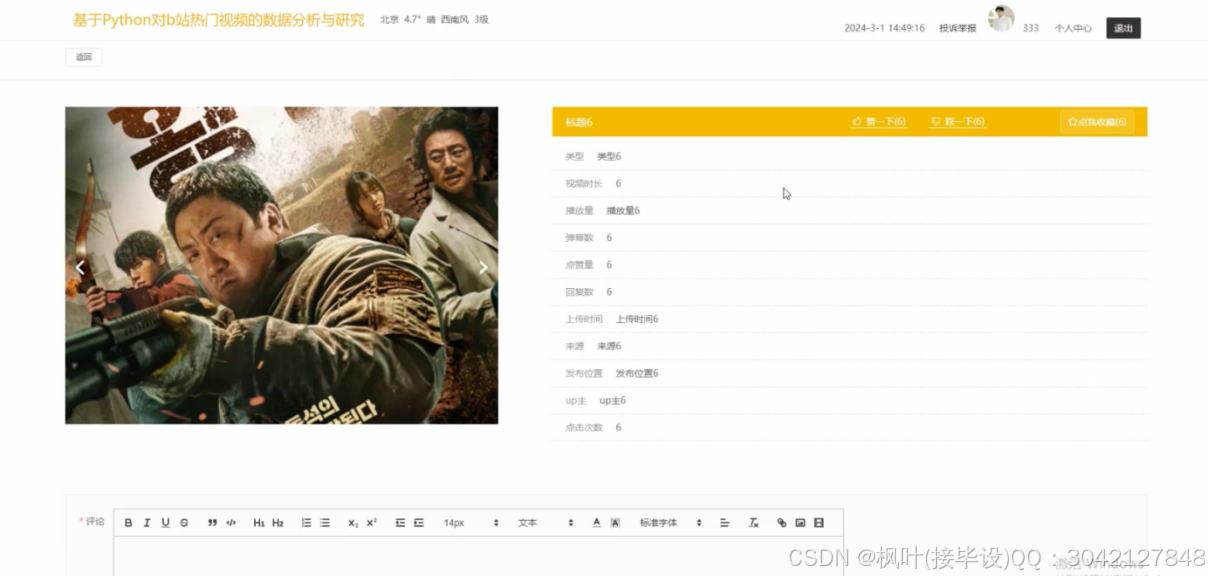This screenshot has width=1209, height=577.
Task: Insert an image in the comment
Action: [x=800, y=523]
